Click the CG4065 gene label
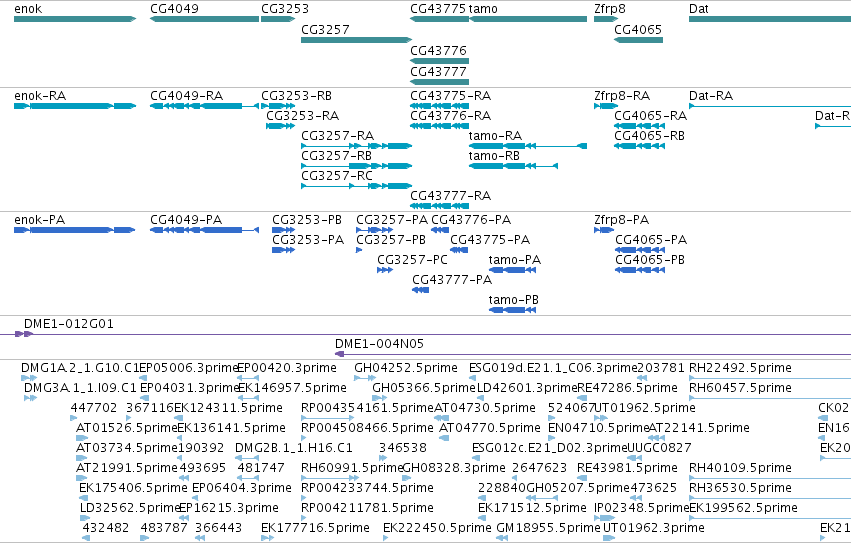This screenshot has height=543, width=851. point(638,29)
